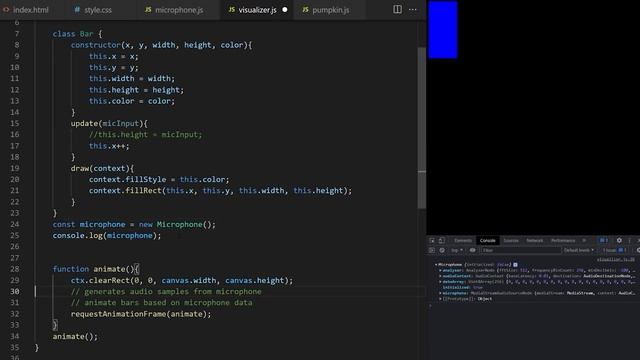The height and width of the screenshot is (360, 640).
Task: Click the commented '//this.height = micInput;' line
Action: (145, 134)
